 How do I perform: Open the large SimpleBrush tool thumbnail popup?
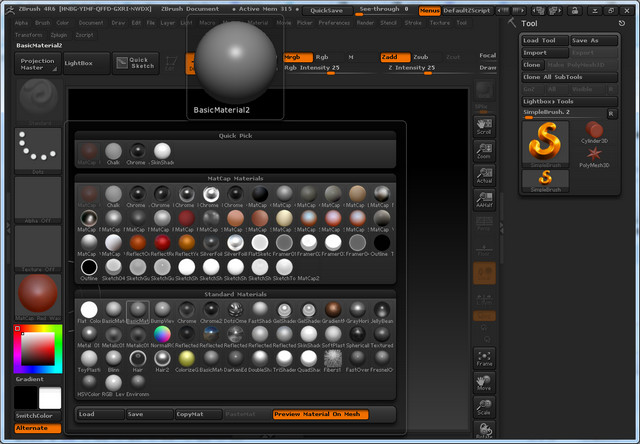[545, 144]
